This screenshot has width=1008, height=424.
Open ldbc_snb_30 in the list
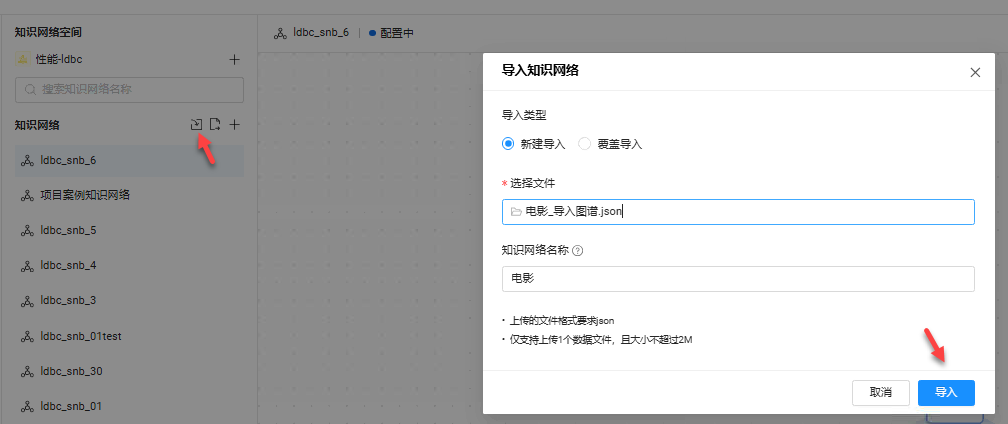click(x=129, y=371)
